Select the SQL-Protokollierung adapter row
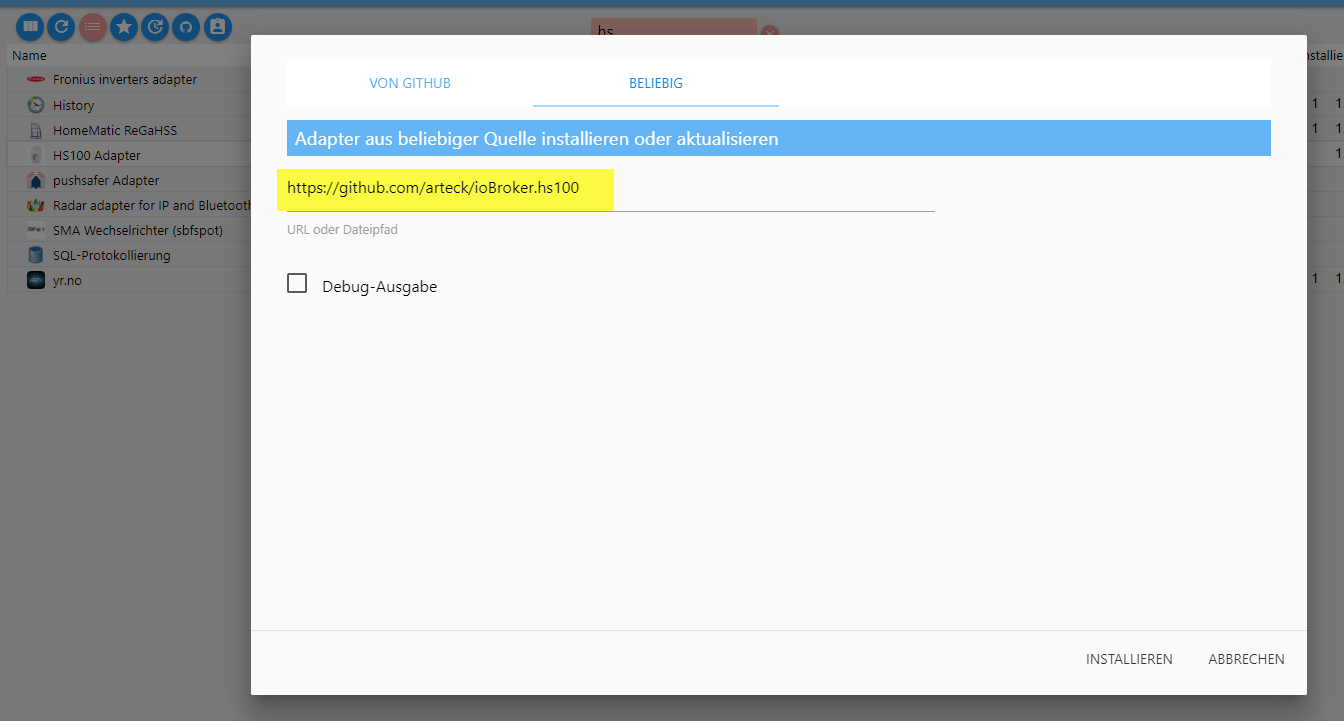The width and height of the screenshot is (1344, 721). (112, 255)
